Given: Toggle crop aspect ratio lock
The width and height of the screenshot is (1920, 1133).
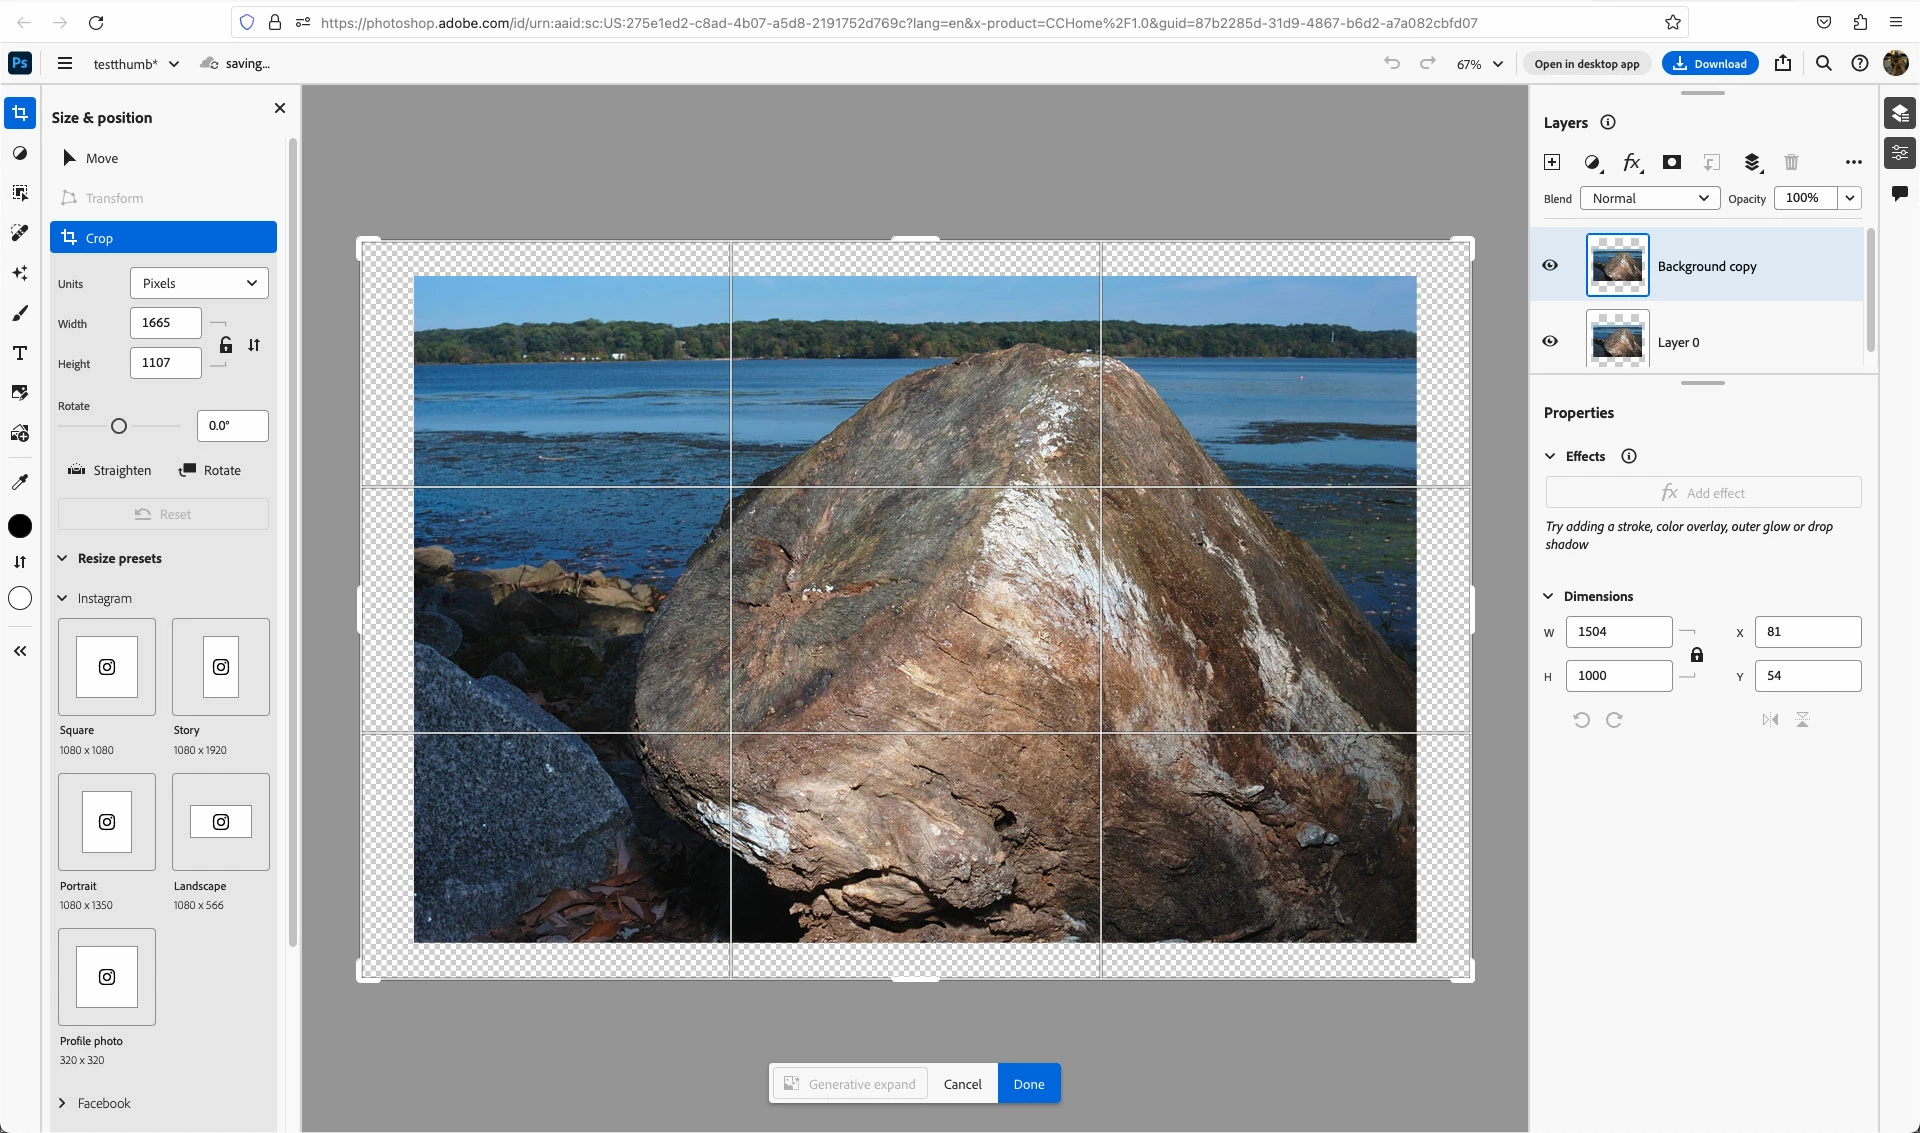Looking at the screenshot, I should (x=226, y=344).
